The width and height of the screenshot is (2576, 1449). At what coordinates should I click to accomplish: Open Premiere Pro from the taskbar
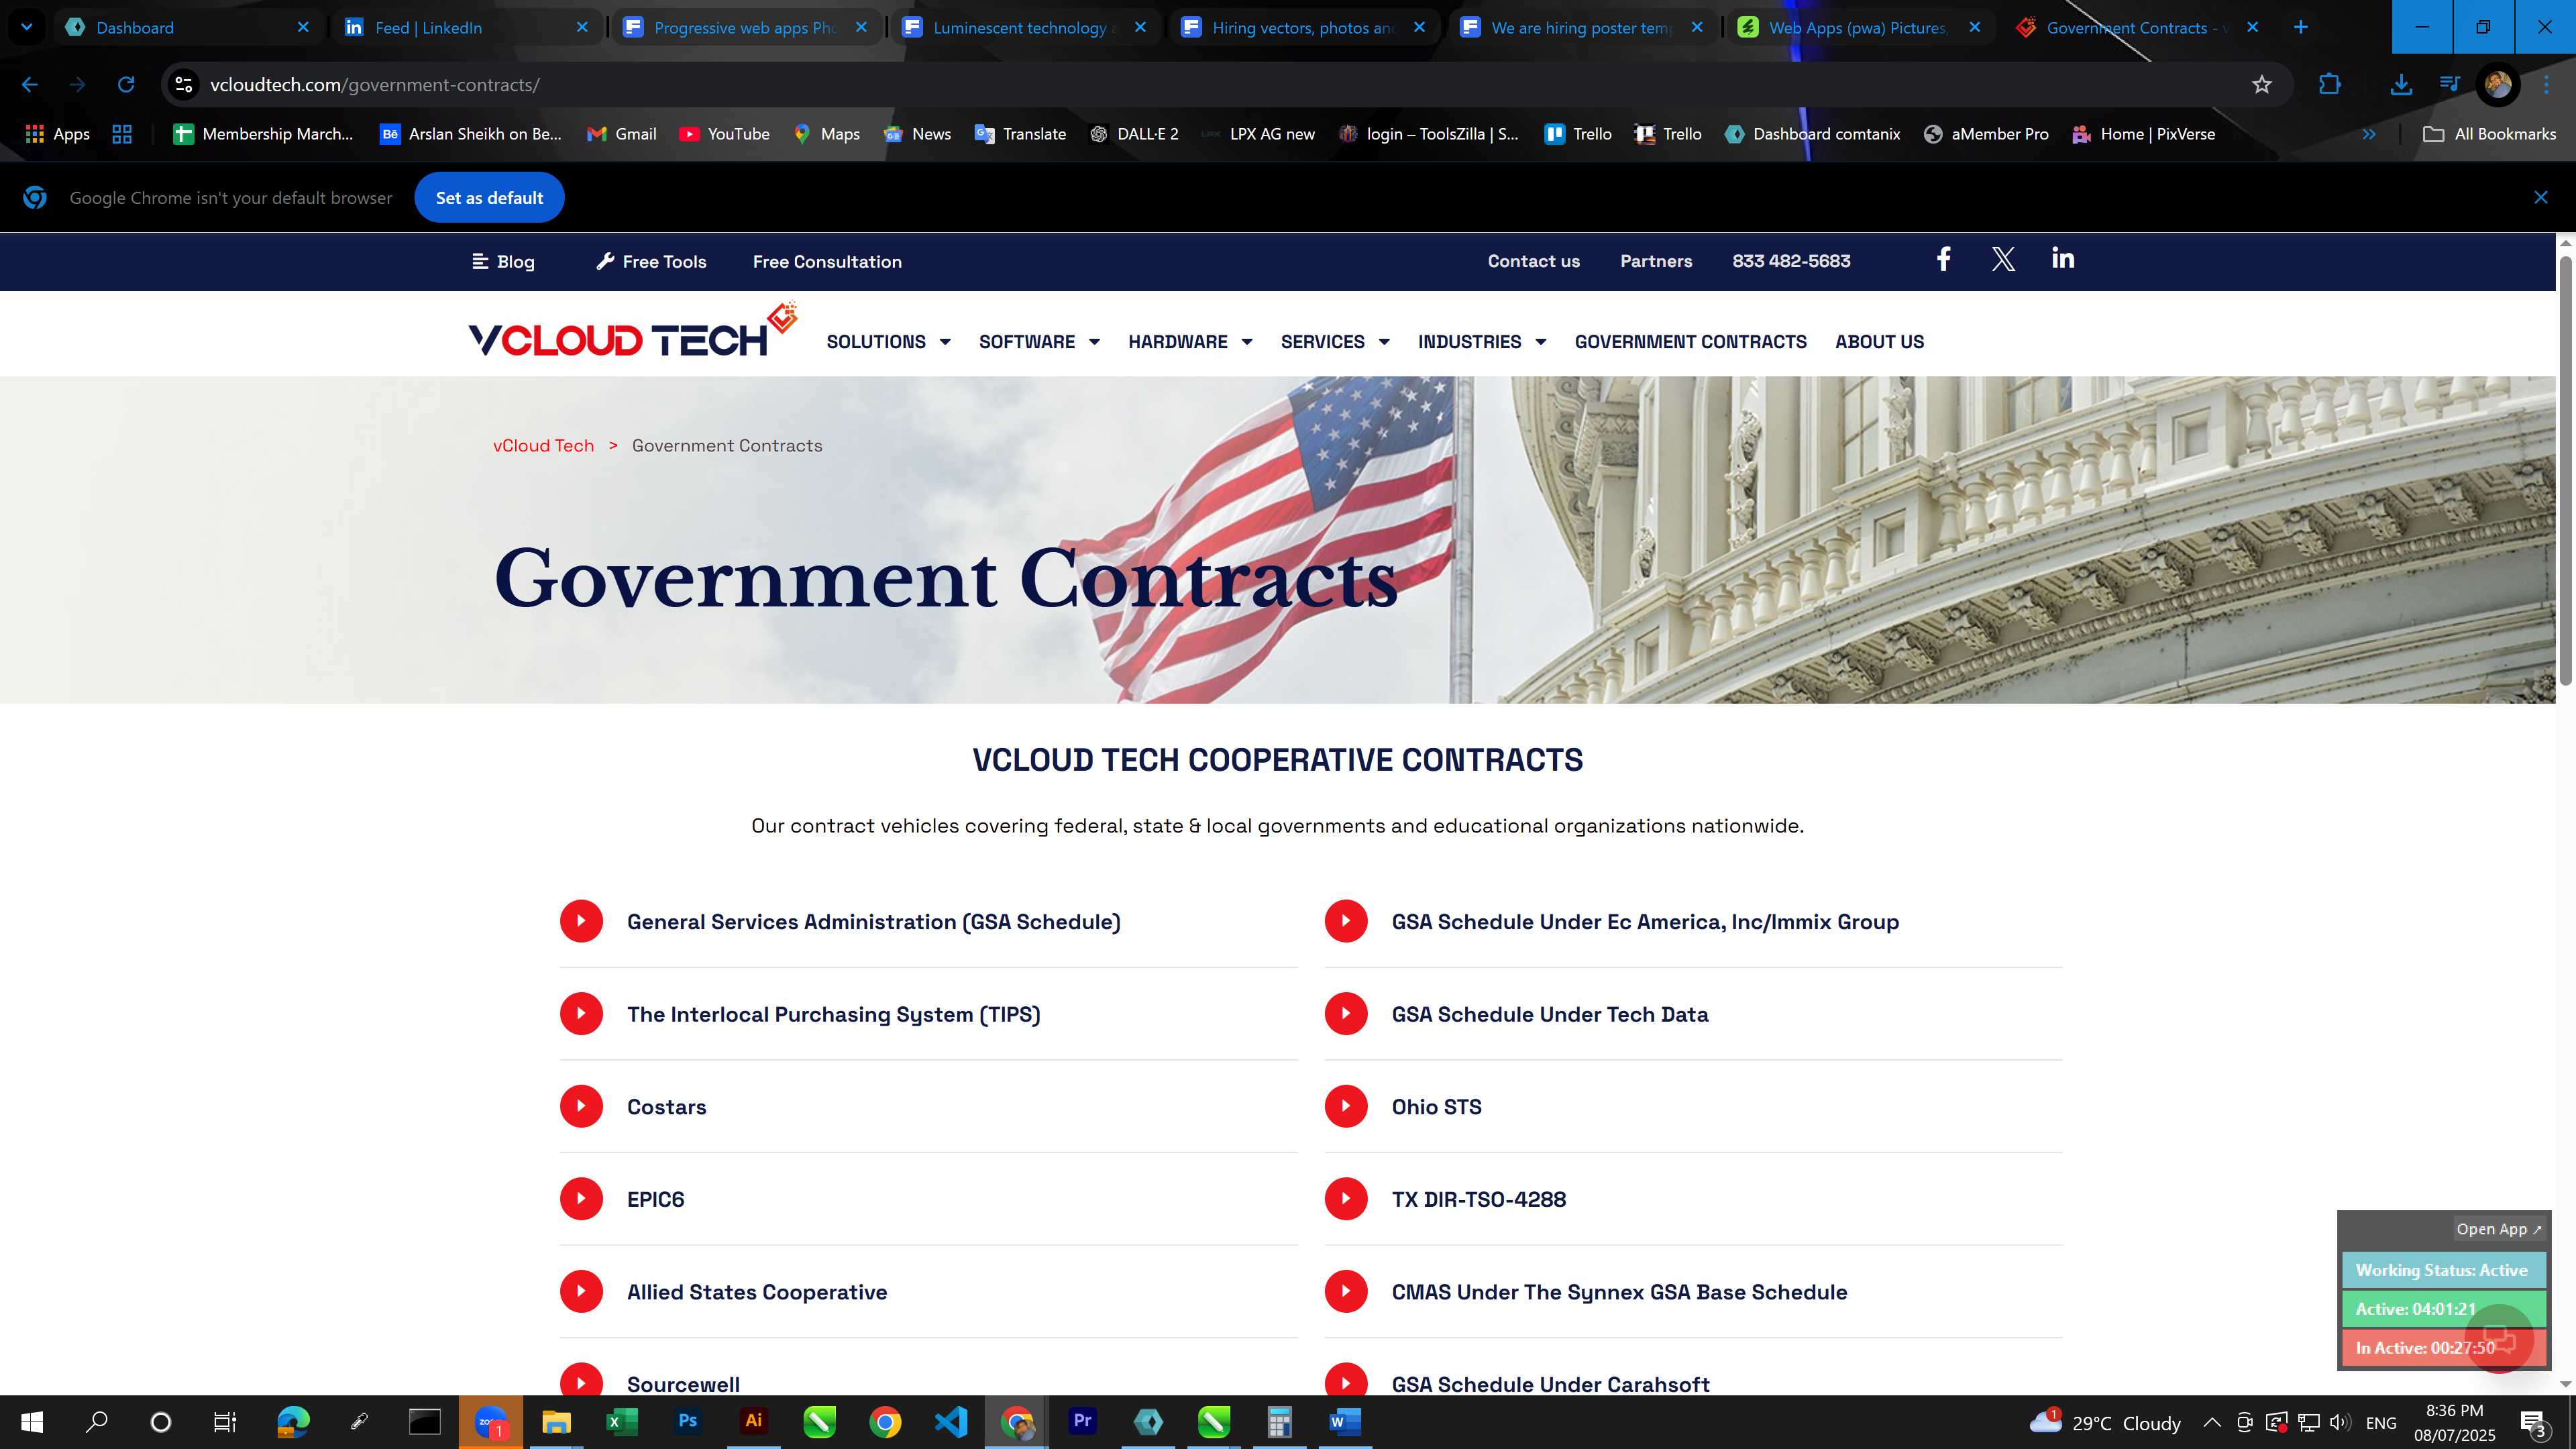tap(1082, 1422)
